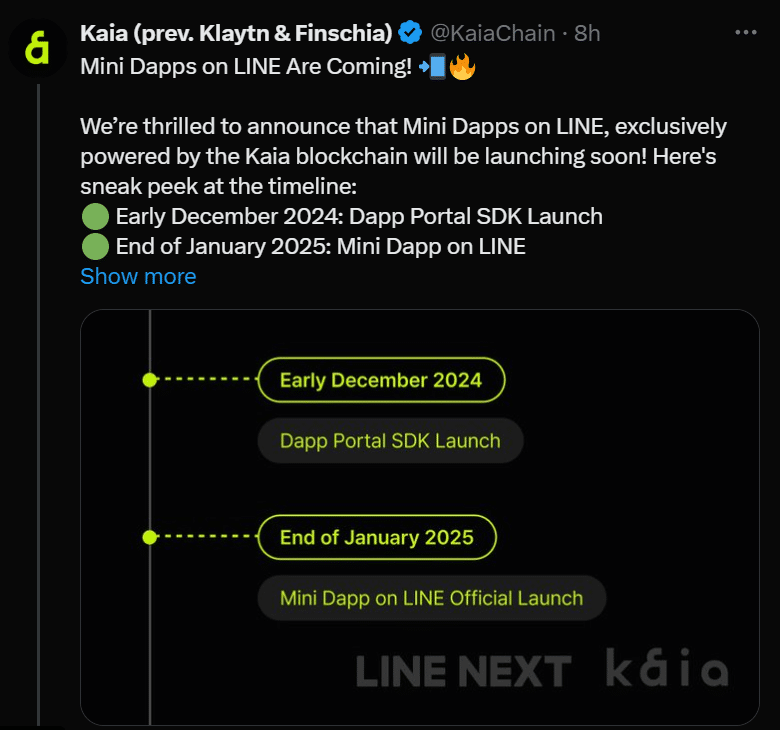Select the Dapp Portal SDK Launch label
780x730 pixels.
[x=390, y=441]
